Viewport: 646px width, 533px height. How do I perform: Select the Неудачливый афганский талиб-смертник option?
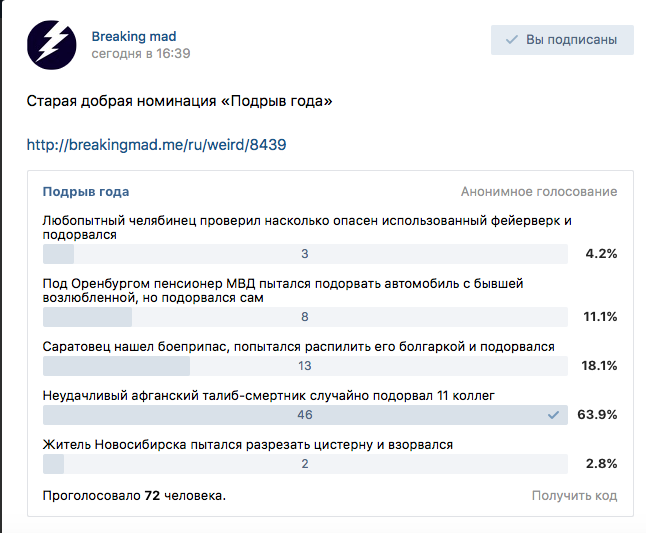tap(269, 396)
